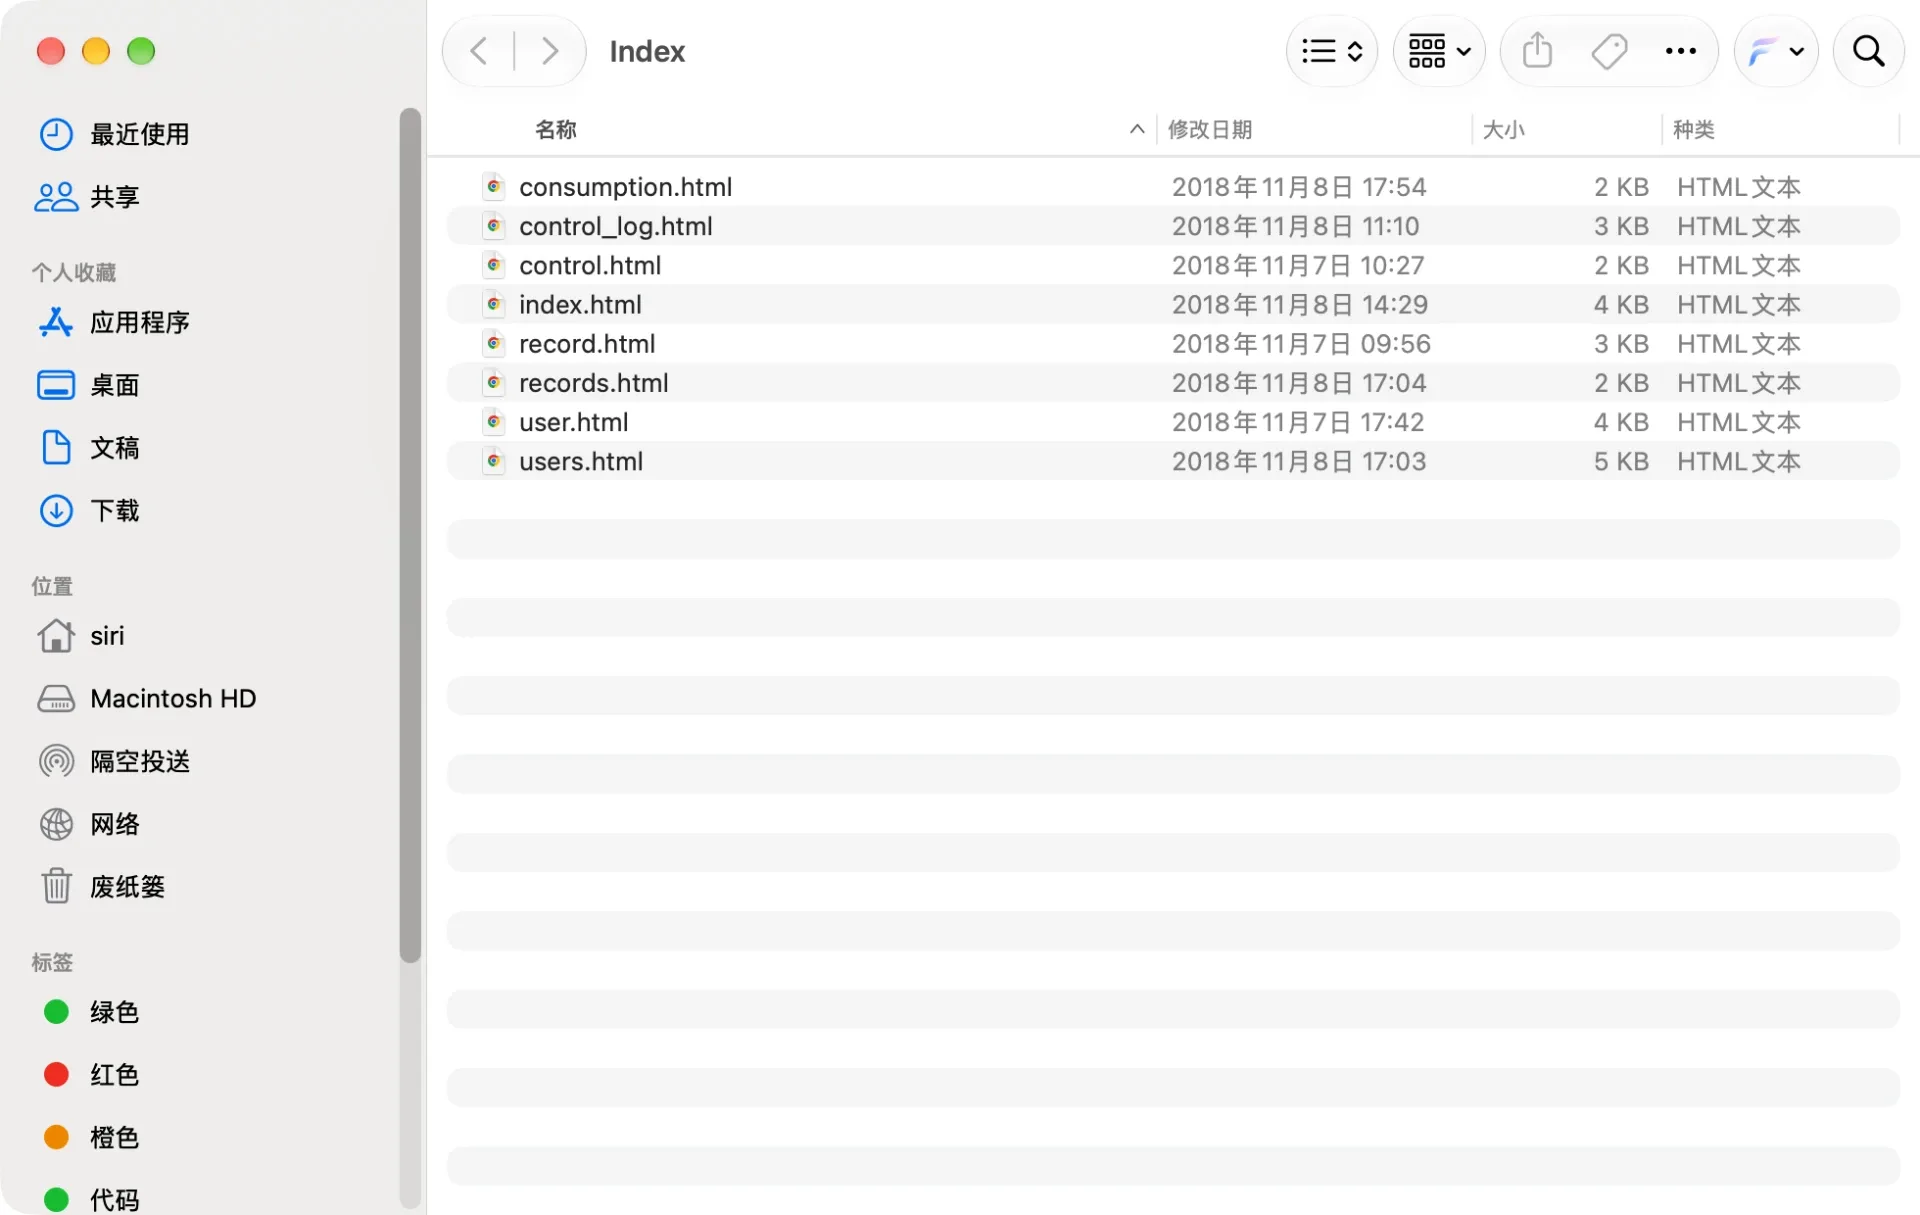Go back with the left arrow button
Viewport: 1920px width, 1215px height.
click(x=479, y=51)
